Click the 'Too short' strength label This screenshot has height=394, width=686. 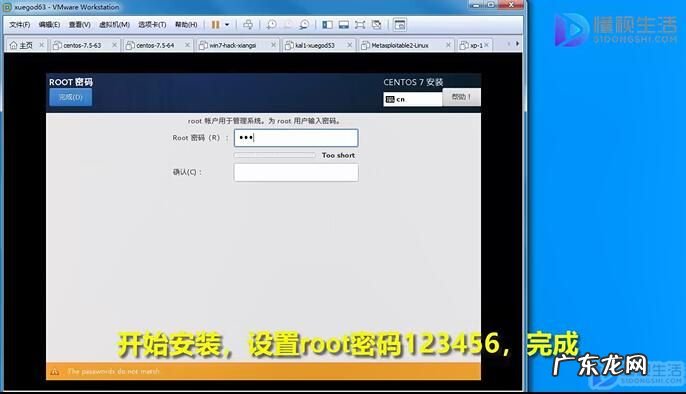pos(338,155)
